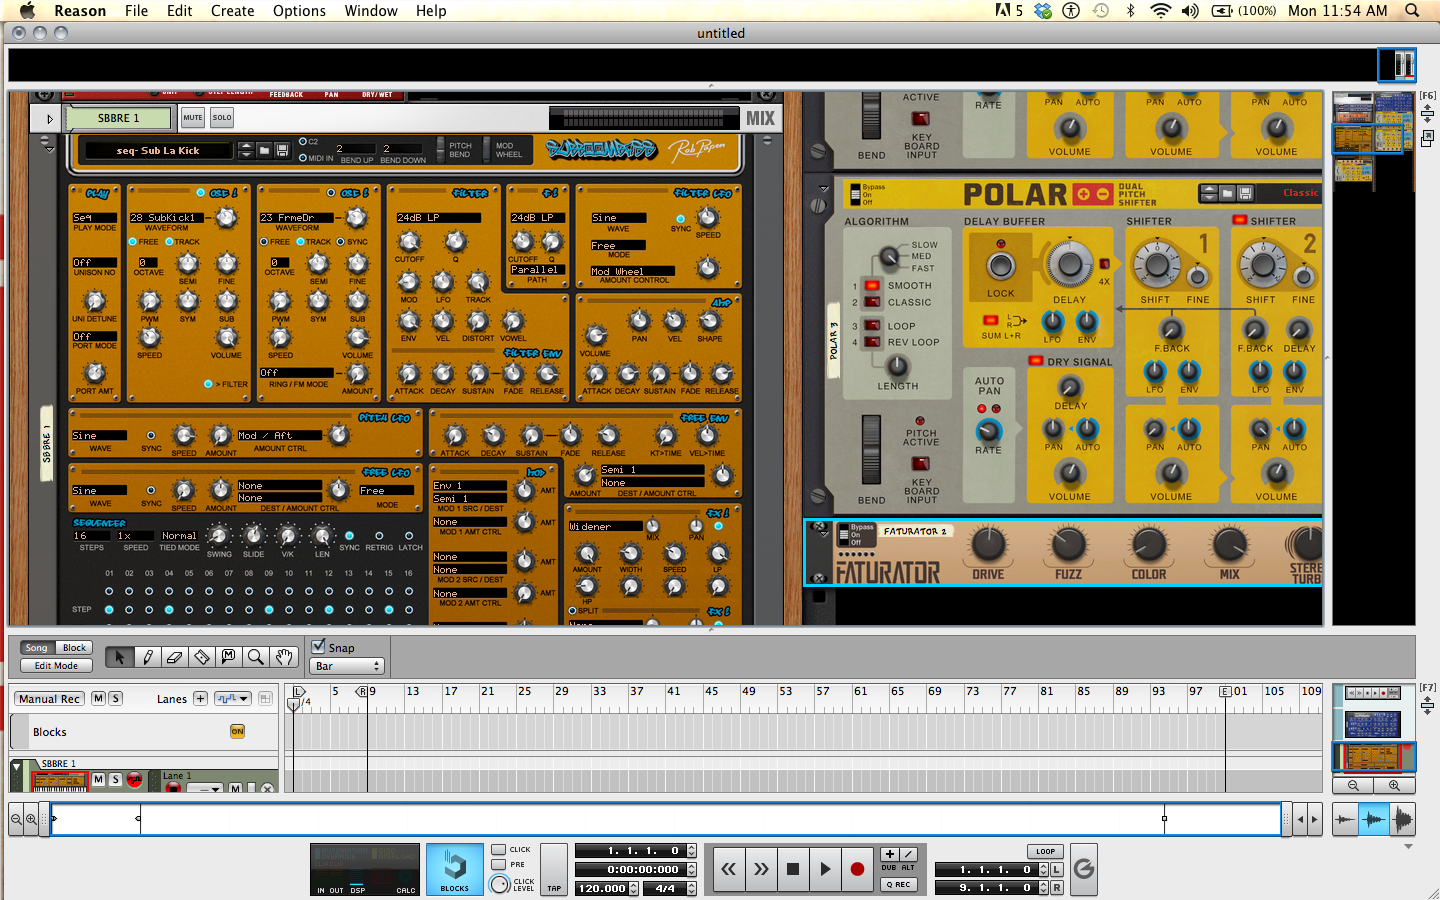1440x900 pixels.
Task: Select the Mute tool
Action: [230, 657]
